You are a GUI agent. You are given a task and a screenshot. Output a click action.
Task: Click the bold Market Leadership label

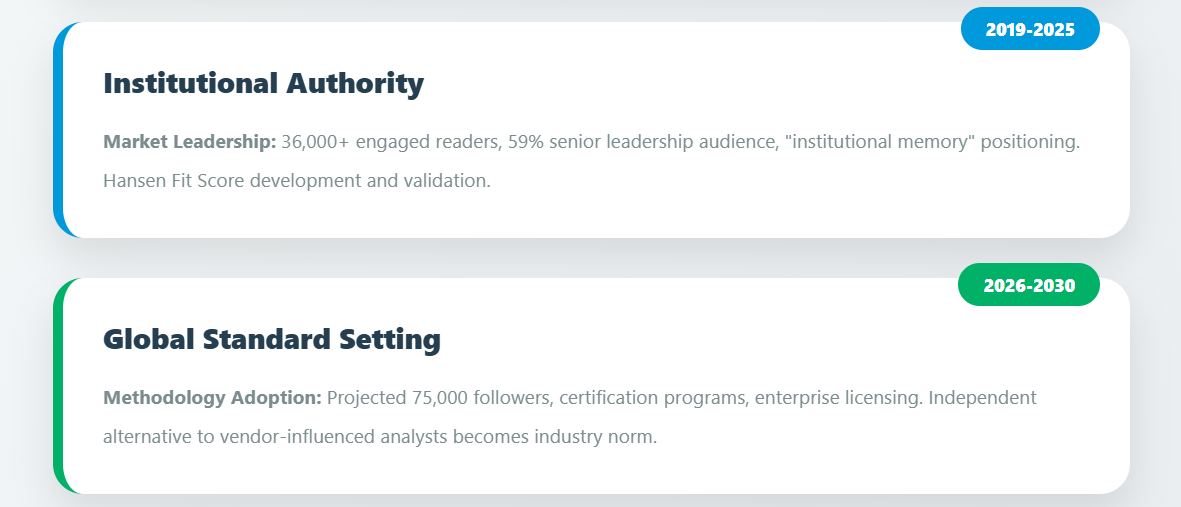tap(189, 142)
